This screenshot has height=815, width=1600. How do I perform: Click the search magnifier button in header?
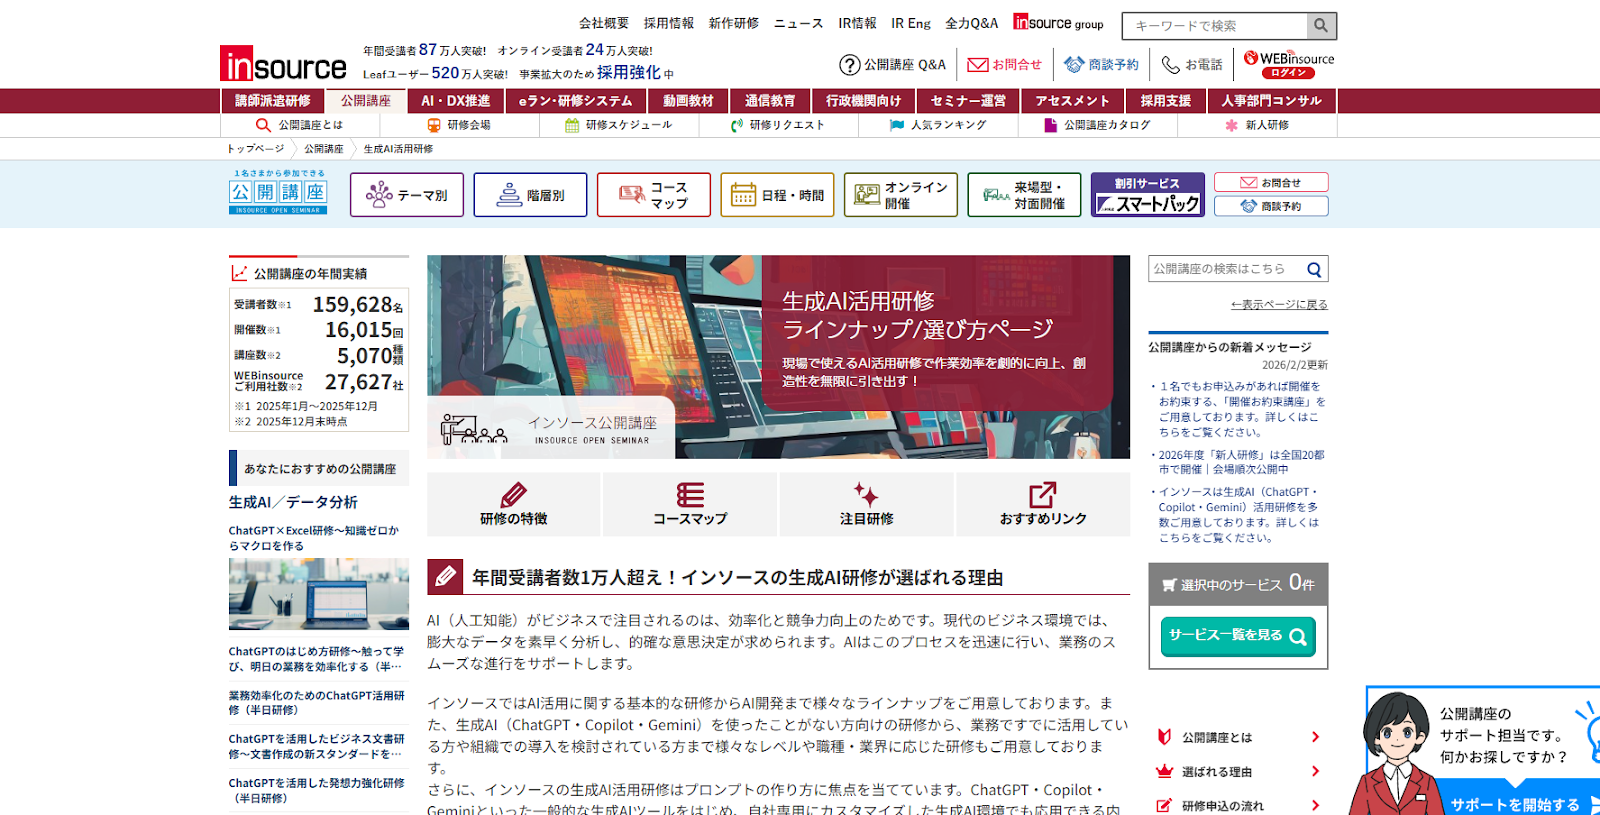[1321, 26]
